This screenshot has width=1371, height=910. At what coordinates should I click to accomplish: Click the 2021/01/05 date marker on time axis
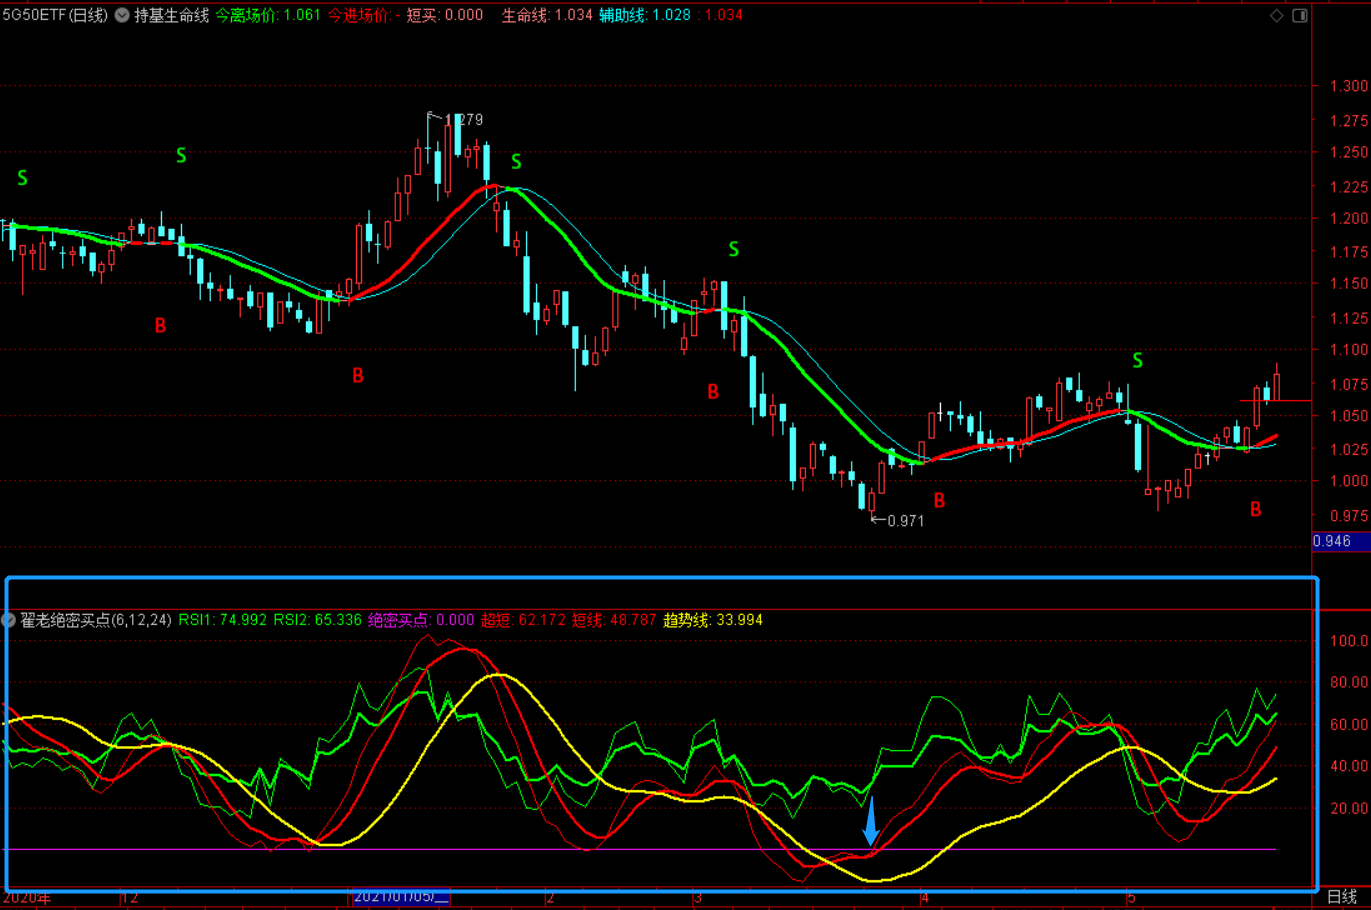click(402, 897)
